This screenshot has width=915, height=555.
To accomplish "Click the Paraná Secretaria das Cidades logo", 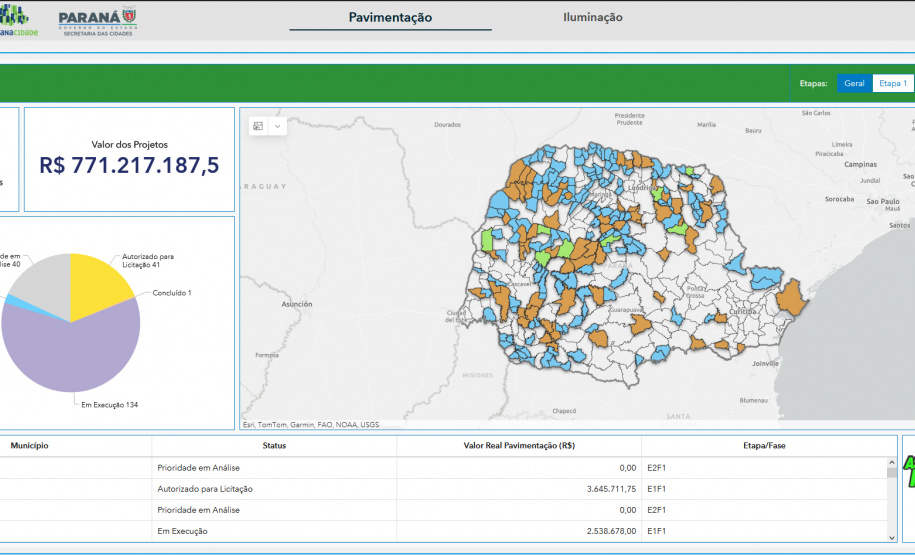I will point(97,21).
